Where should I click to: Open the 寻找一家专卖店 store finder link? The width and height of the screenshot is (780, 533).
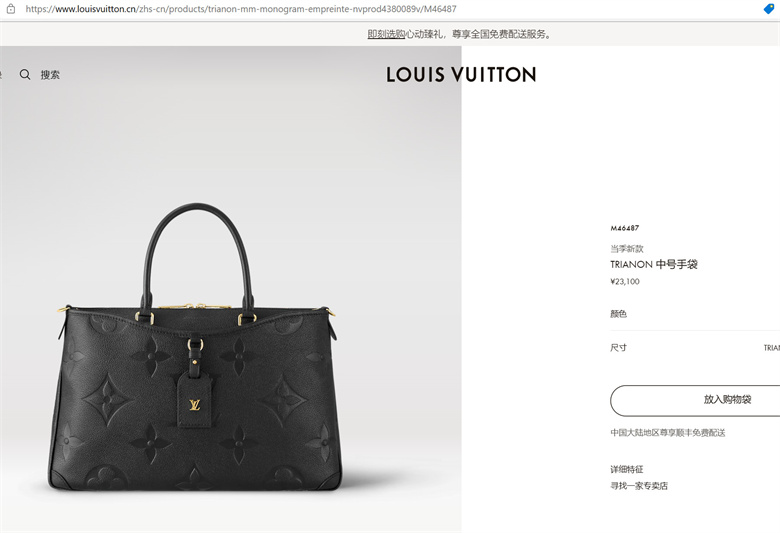tap(639, 486)
